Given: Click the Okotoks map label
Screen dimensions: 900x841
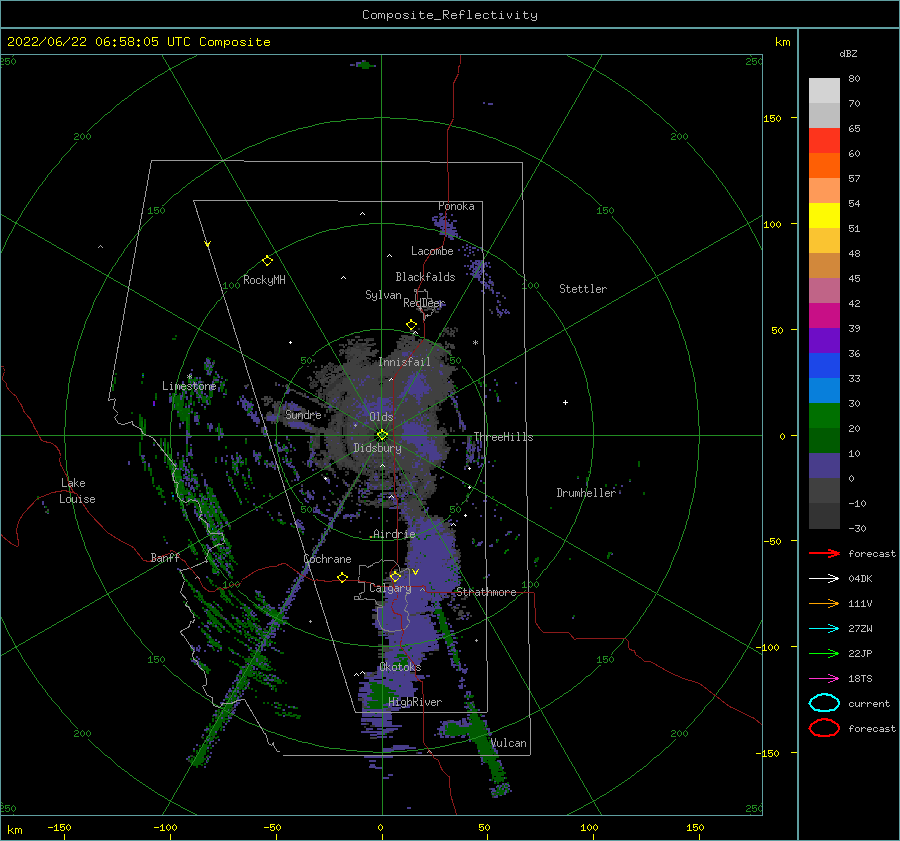Looking at the screenshot, I should pos(400,666).
